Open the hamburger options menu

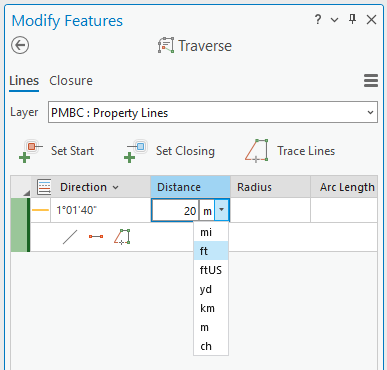click(371, 81)
